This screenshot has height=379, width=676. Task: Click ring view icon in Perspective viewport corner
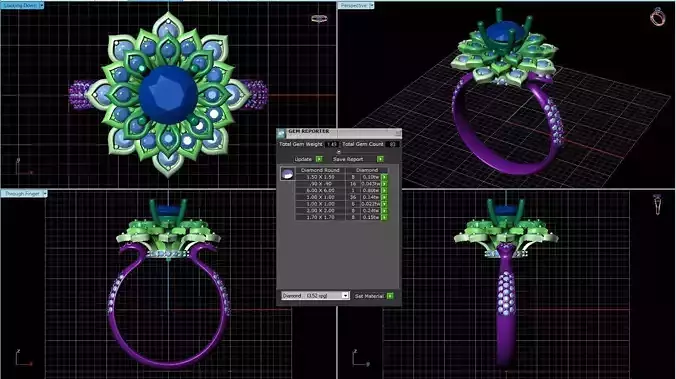[x=657, y=17]
